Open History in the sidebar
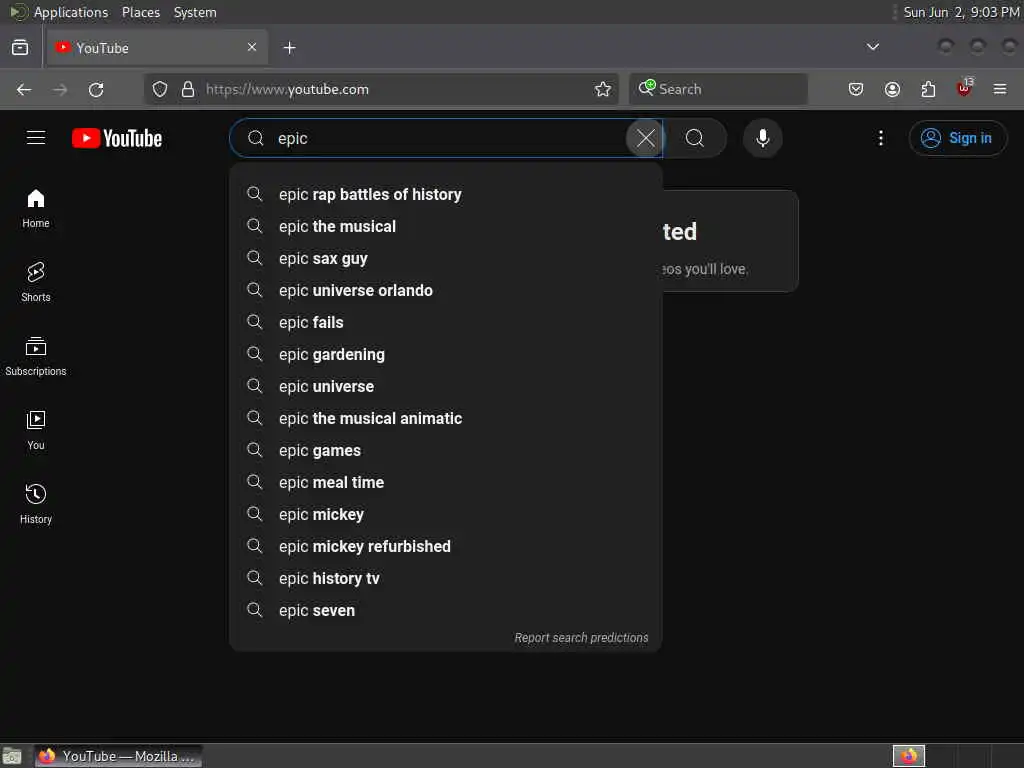The image size is (1024, 768). (x=36, y=504)
